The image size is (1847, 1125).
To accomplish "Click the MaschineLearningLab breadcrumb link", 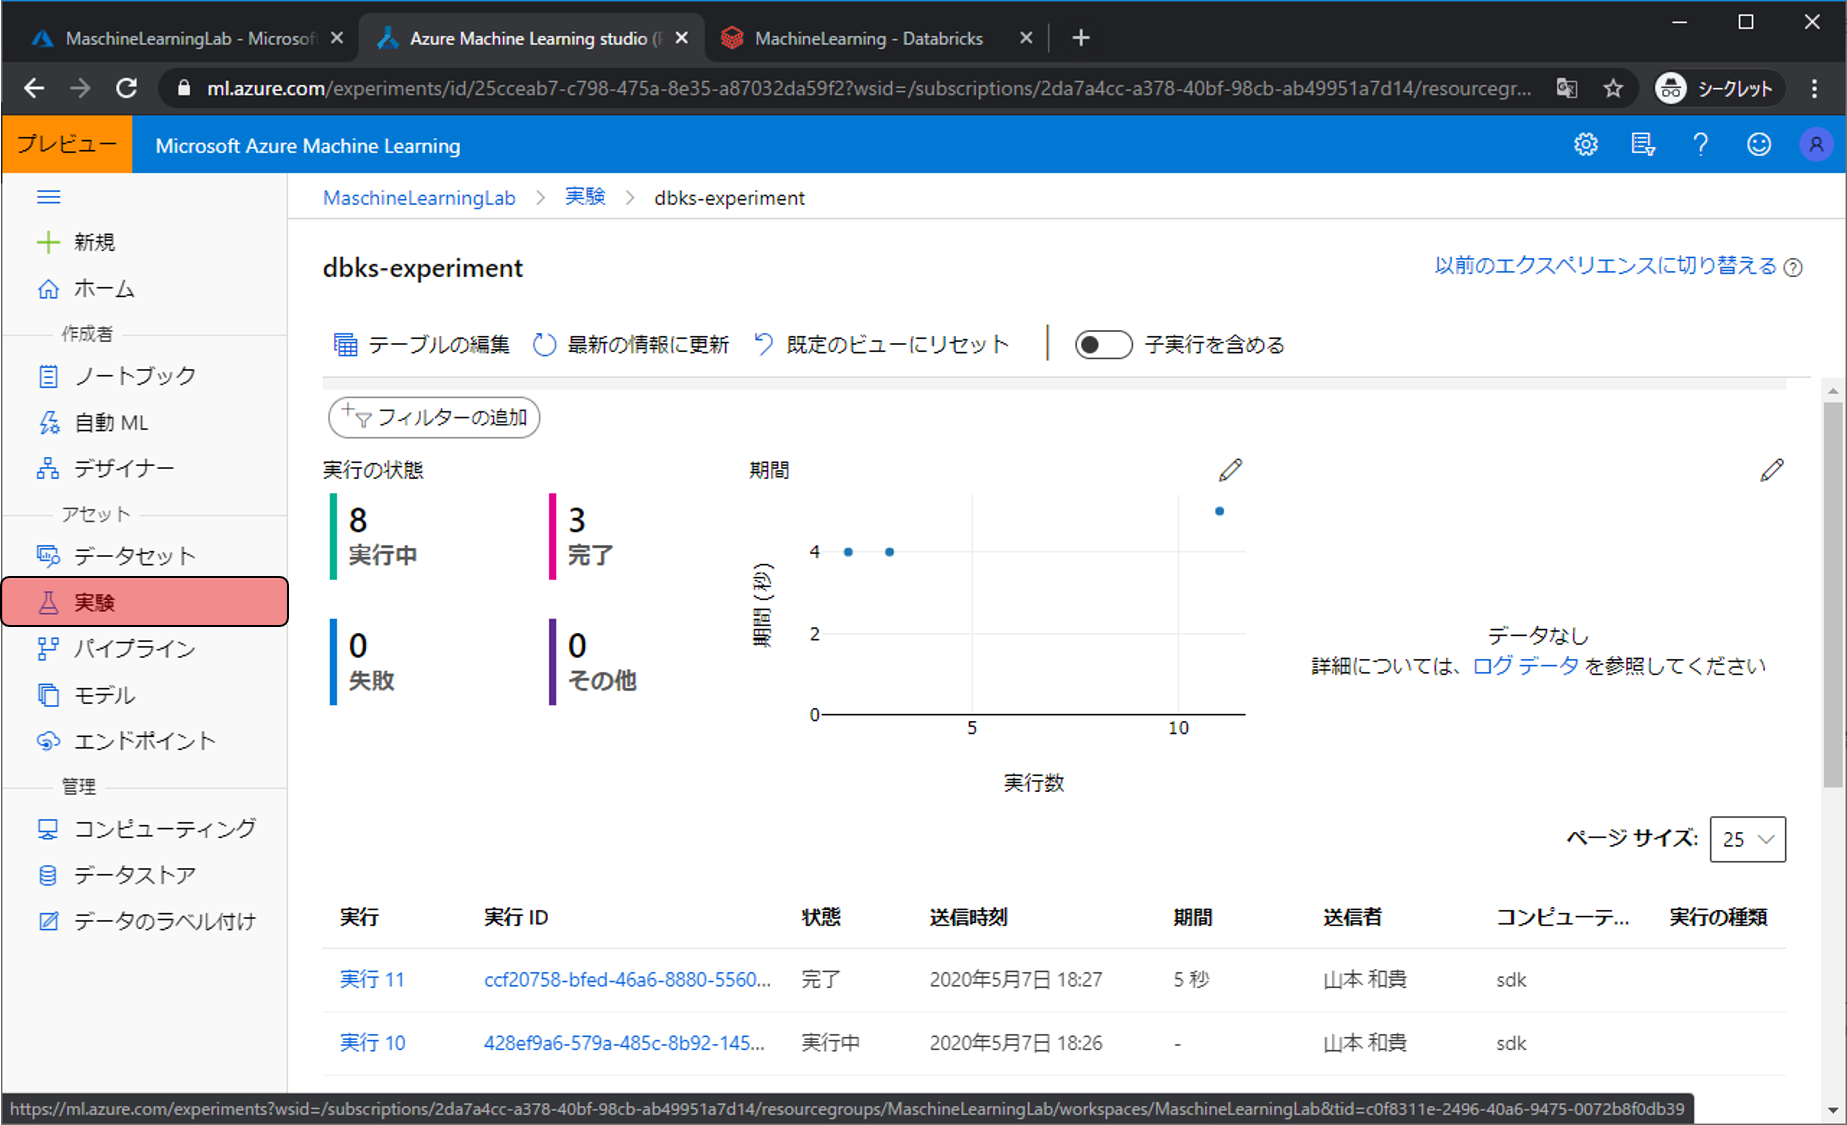I will click(419, 198).
